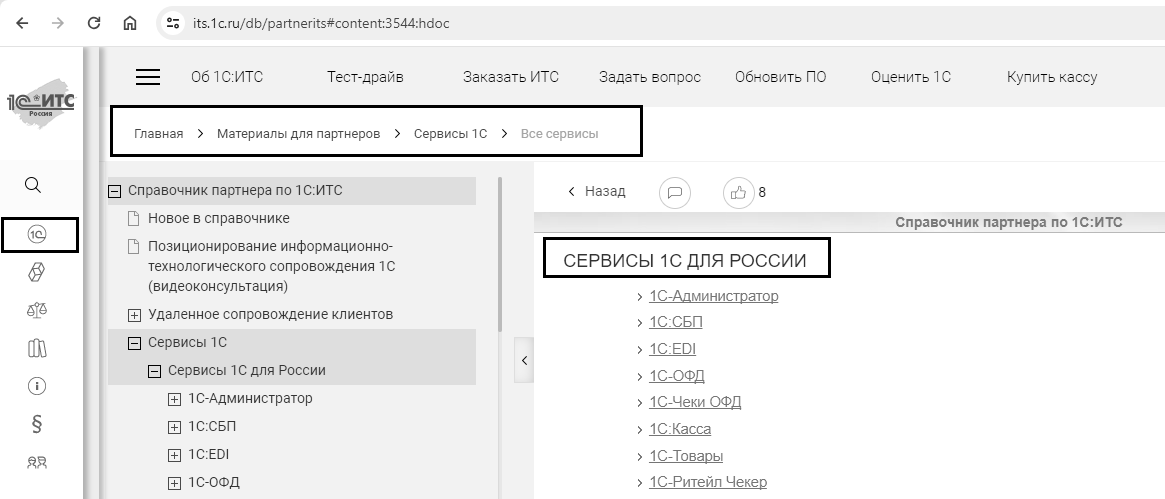The height and width of the screenshot is (499, 1165).
Task: Expand 1С-ОФД tree node
Action: [x=175, y=483]
